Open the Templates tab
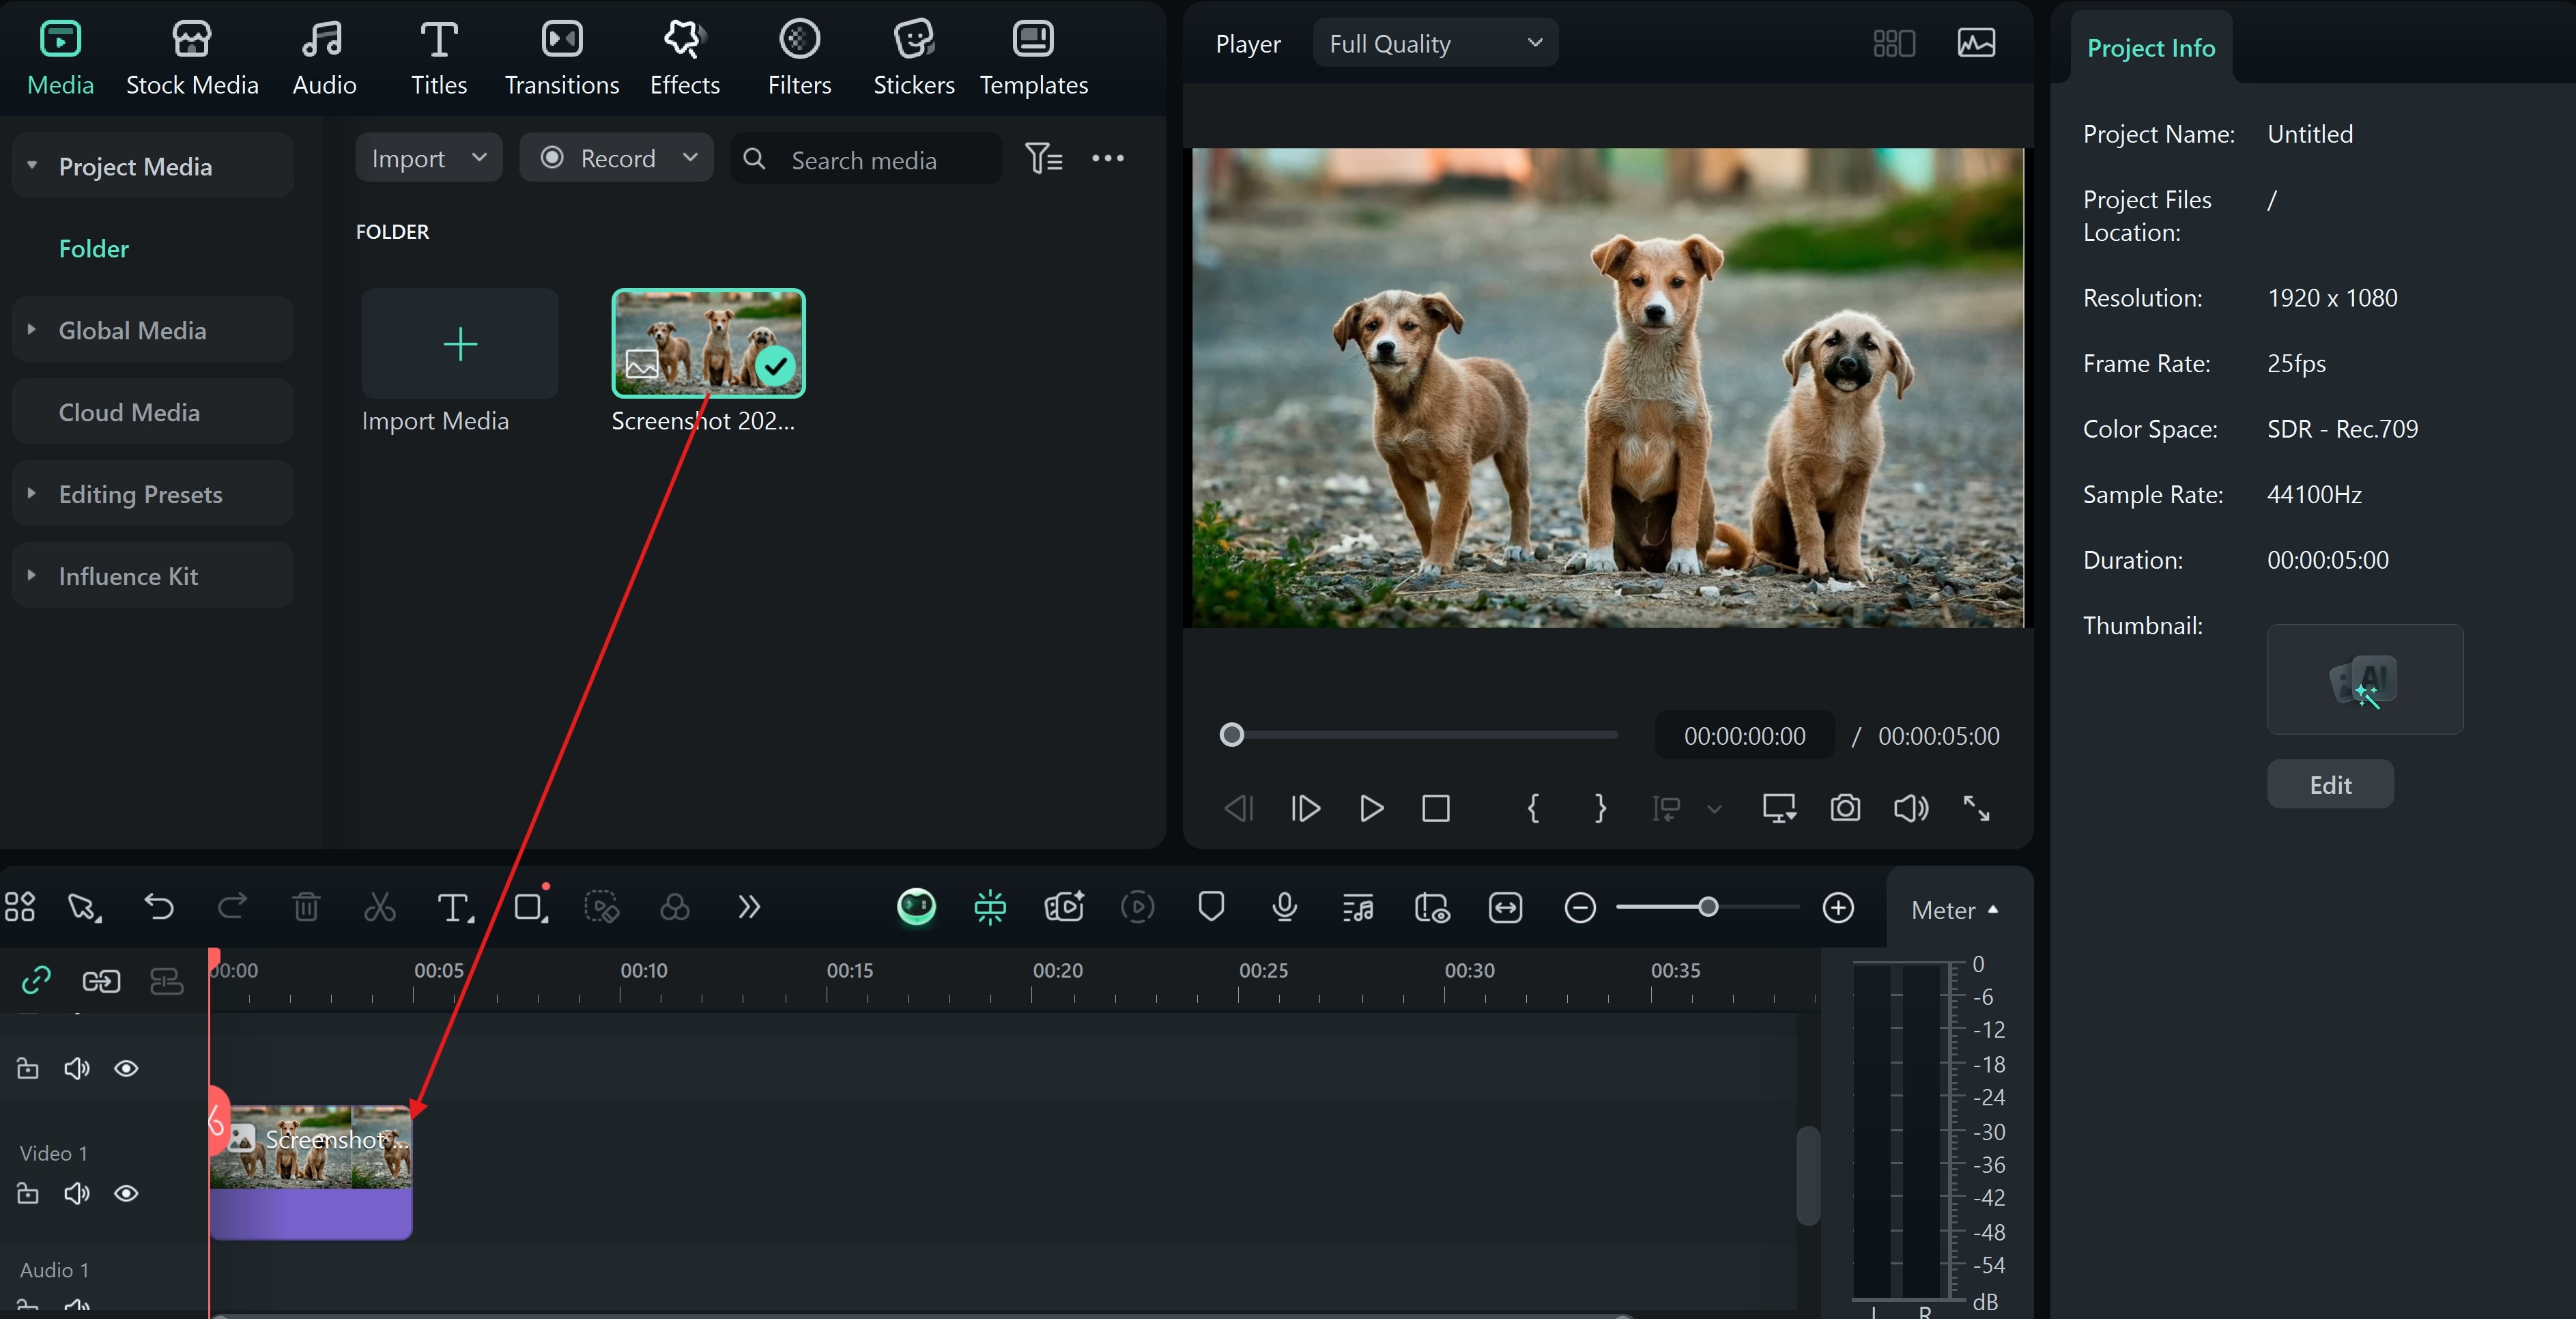The image size is (2576, 1319). (x=1033, y=58)
